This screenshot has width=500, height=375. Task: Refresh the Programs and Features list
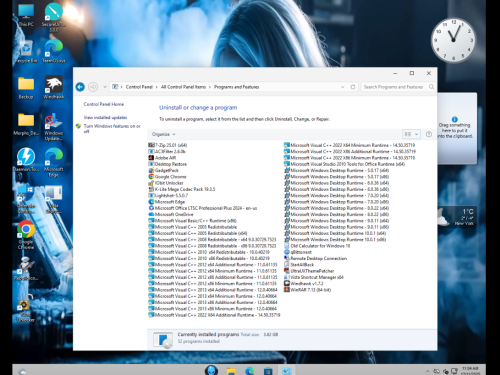(353, 87)
